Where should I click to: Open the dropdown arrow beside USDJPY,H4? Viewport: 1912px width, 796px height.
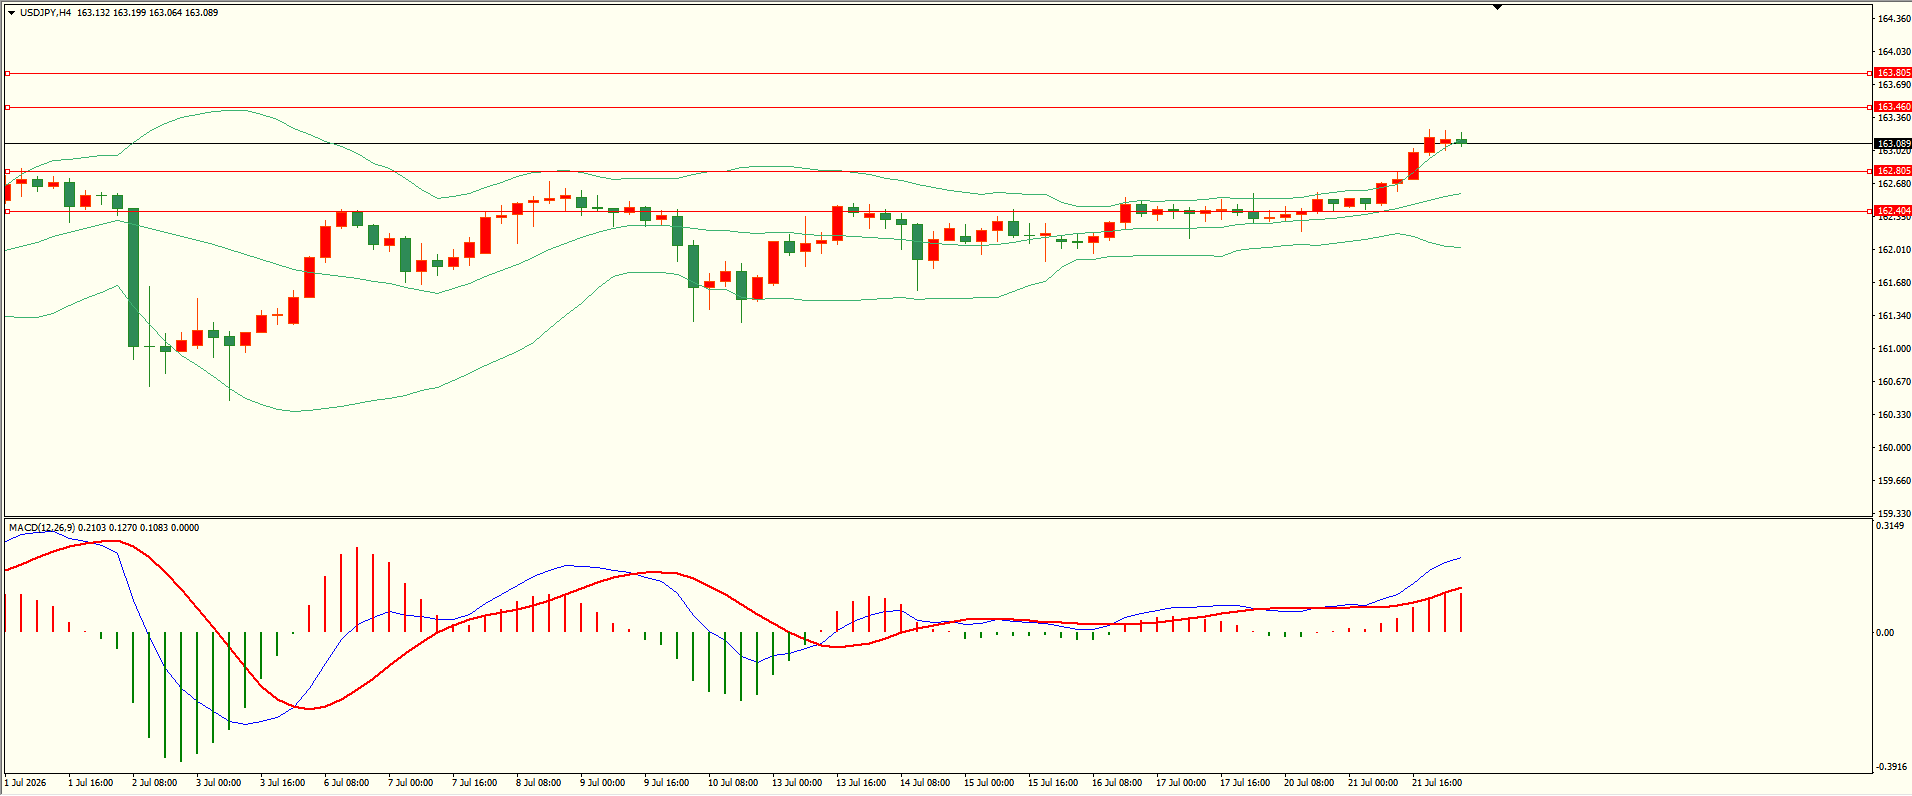[x=12, y=13]
